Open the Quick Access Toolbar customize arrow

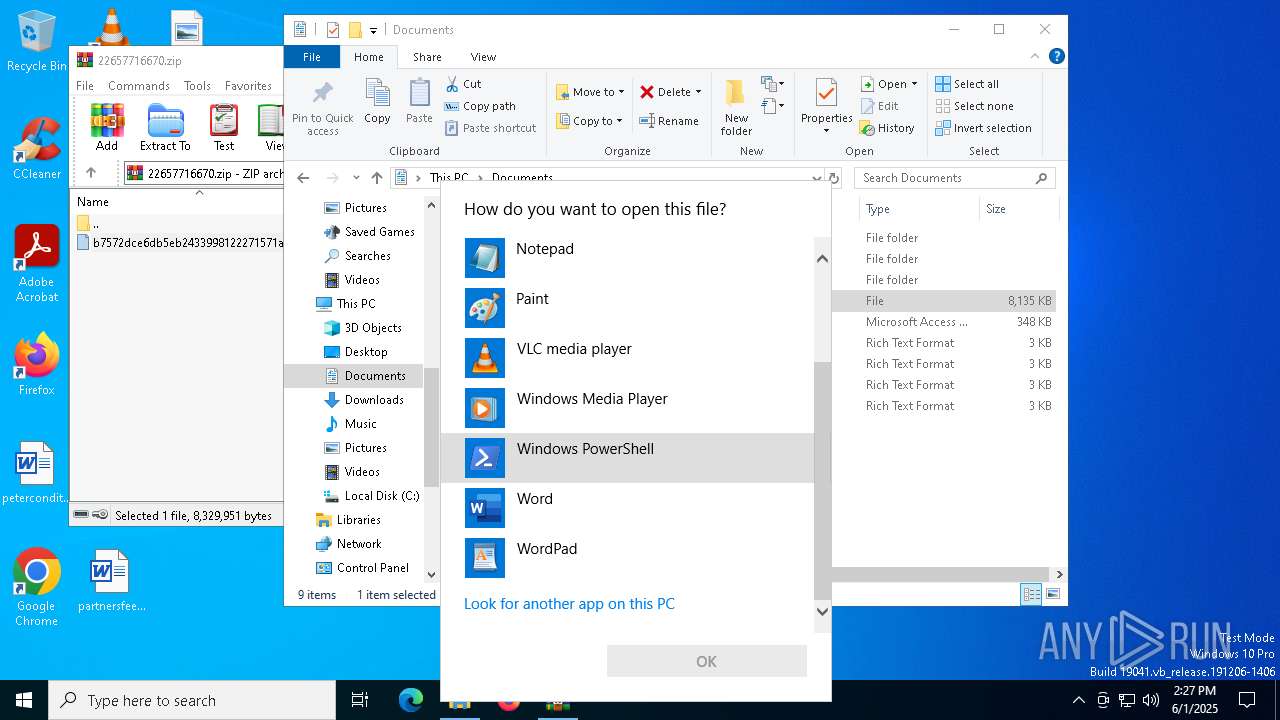[x=373, y=30]
